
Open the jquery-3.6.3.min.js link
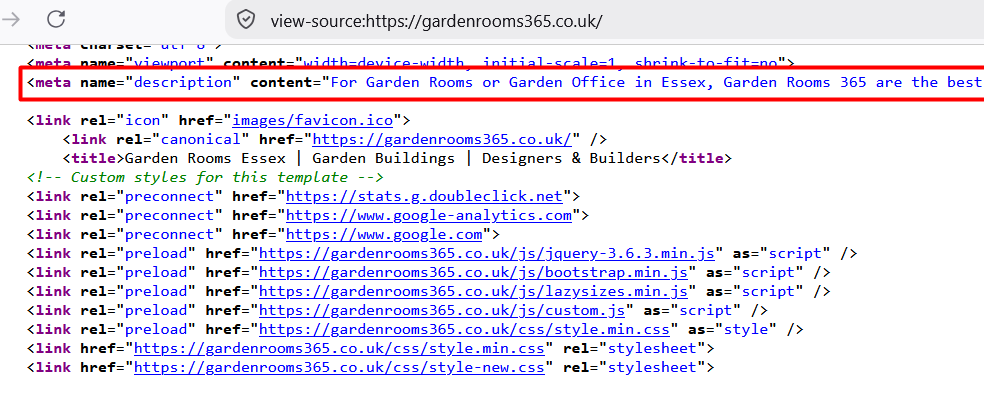487,253
